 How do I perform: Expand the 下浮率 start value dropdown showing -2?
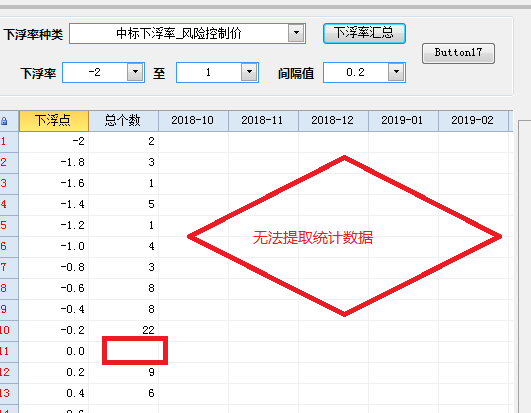[x=135, y=72]
